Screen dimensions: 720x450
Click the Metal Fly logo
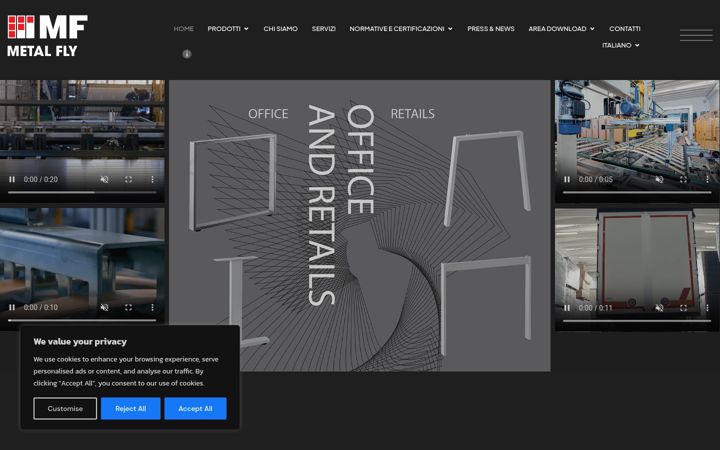tap(47, 36)
